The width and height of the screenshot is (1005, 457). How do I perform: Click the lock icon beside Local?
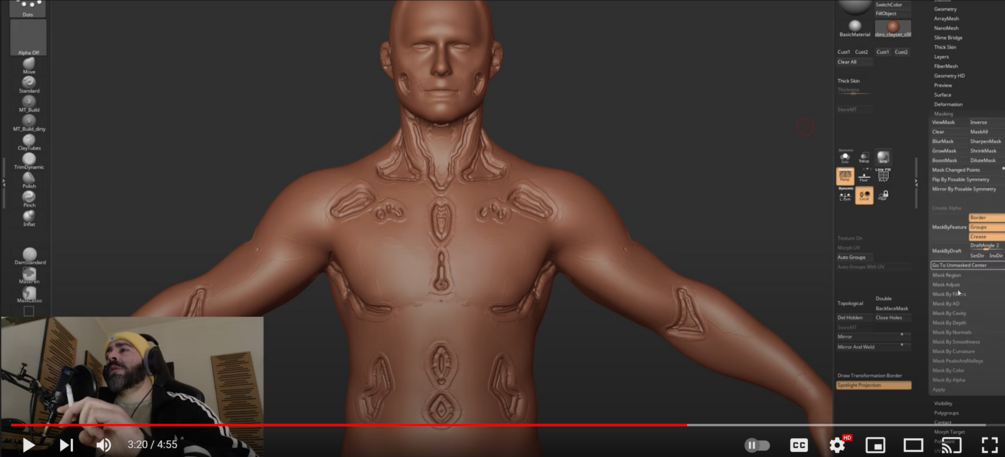(x=883, y=195)
